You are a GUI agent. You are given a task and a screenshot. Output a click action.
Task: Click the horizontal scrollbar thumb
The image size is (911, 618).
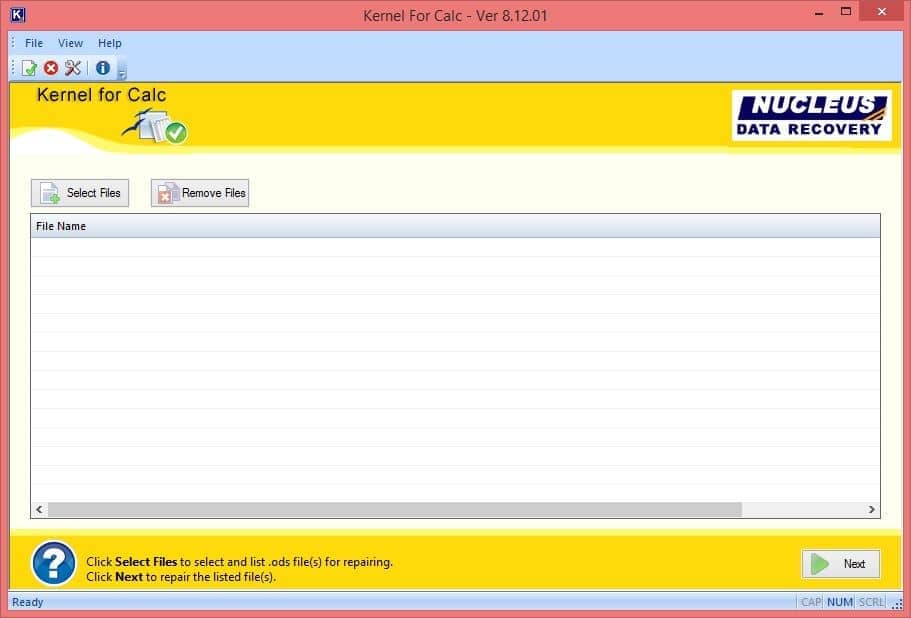[395, 509]
